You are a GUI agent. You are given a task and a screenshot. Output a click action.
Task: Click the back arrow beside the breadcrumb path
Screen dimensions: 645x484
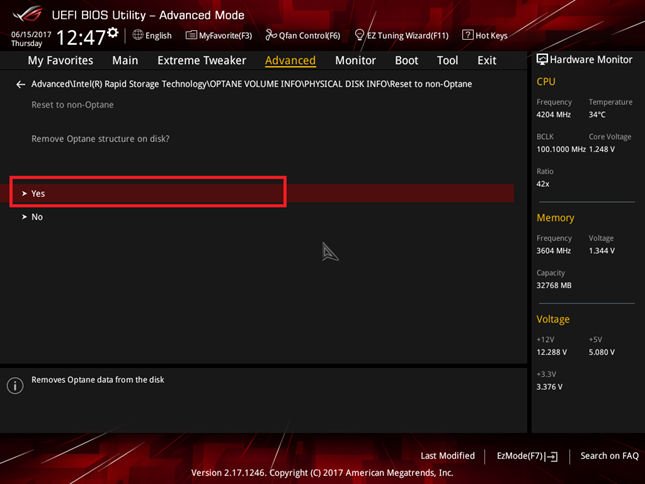coord(21,84)
